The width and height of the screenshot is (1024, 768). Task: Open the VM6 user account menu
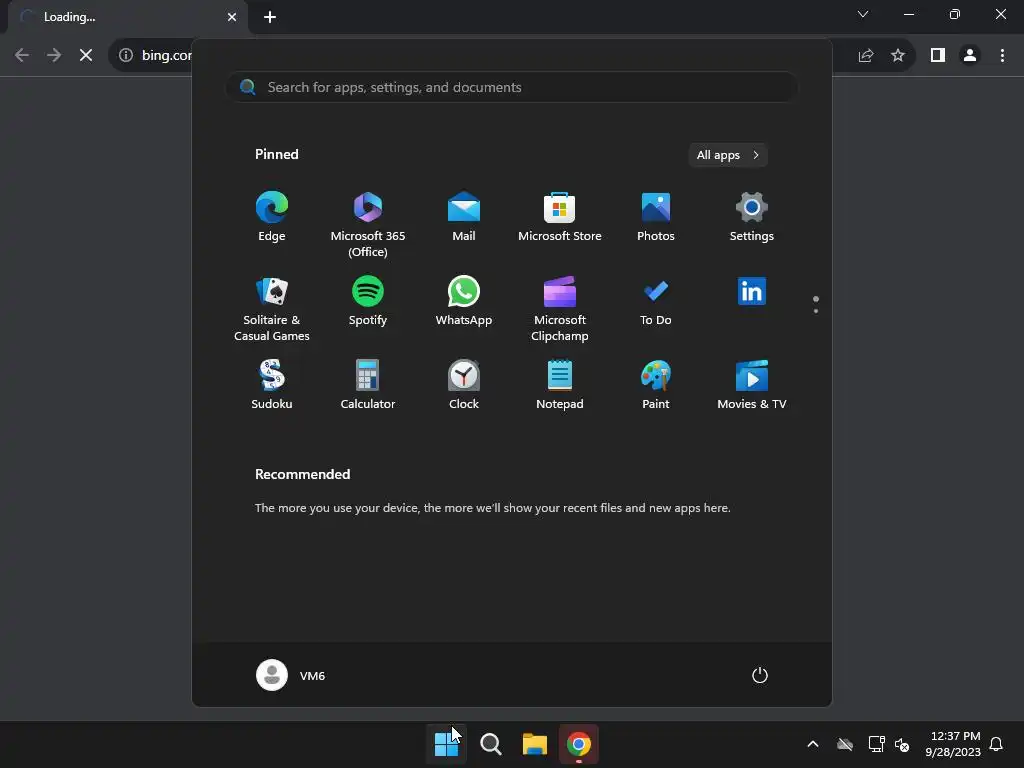pos(291,675)
